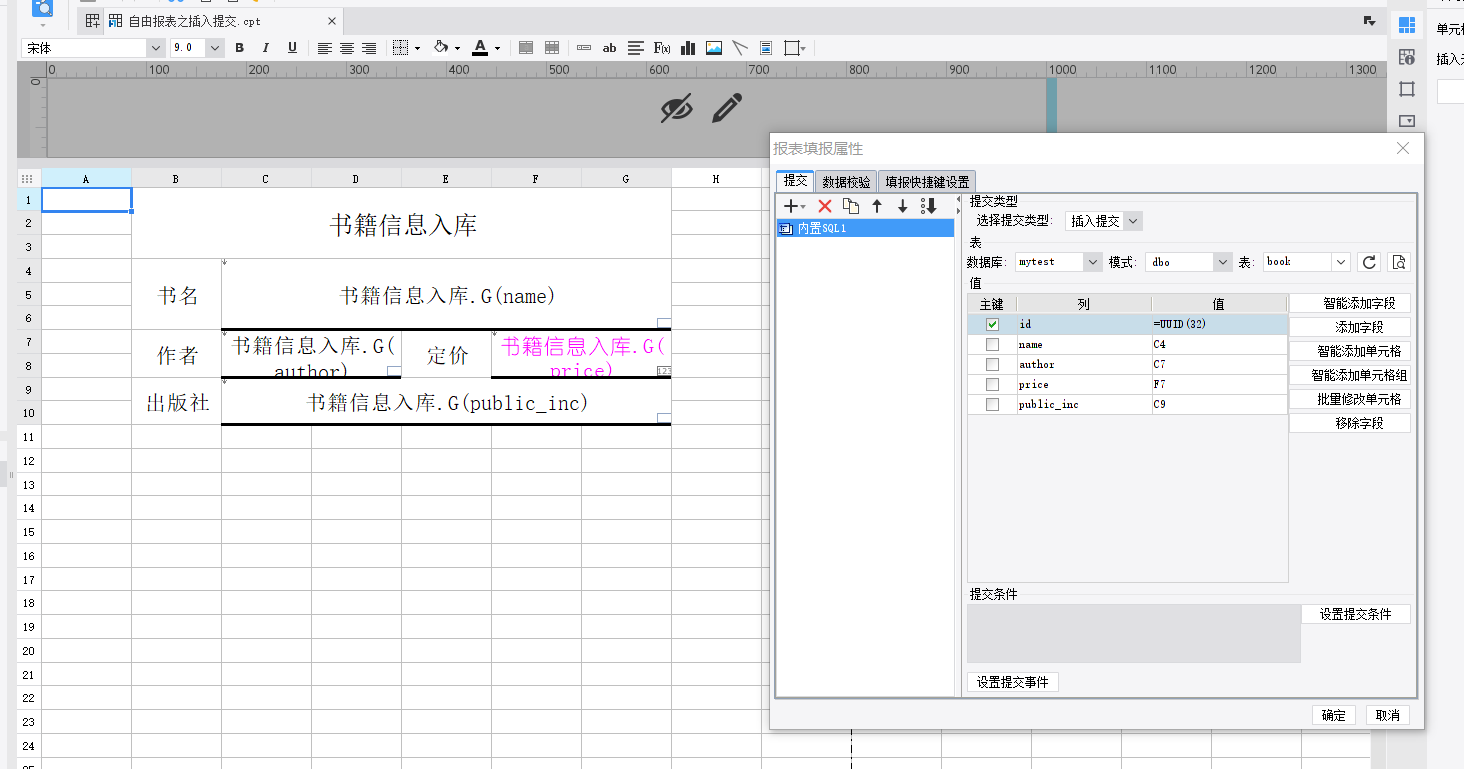
Task: Insert a chart using the toolbar icon
Action: tap(688, 48)
